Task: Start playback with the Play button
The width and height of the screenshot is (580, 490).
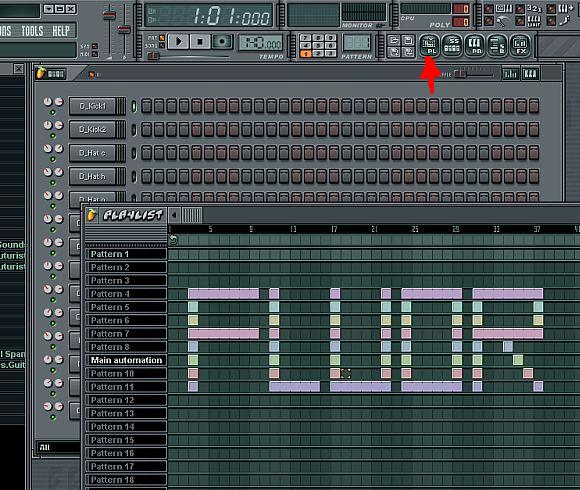Action: [x=178, y=41]
